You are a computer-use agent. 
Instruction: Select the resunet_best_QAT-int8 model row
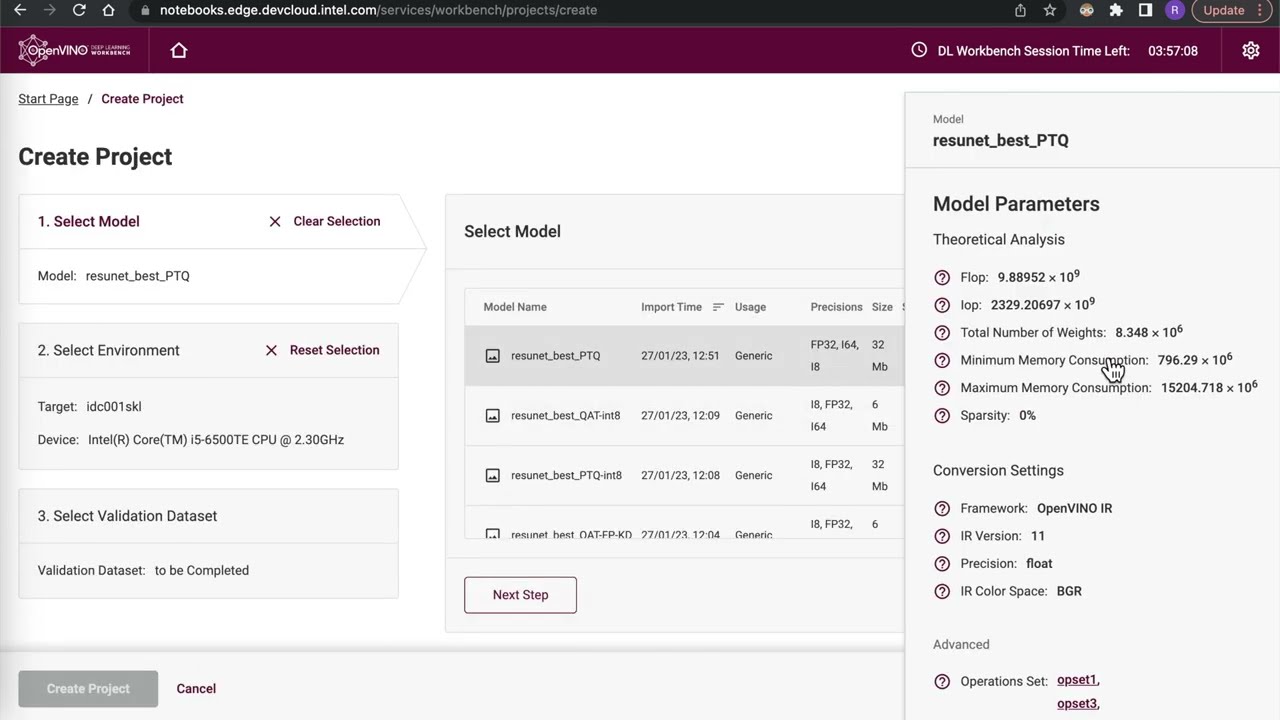tap(685, 416)
